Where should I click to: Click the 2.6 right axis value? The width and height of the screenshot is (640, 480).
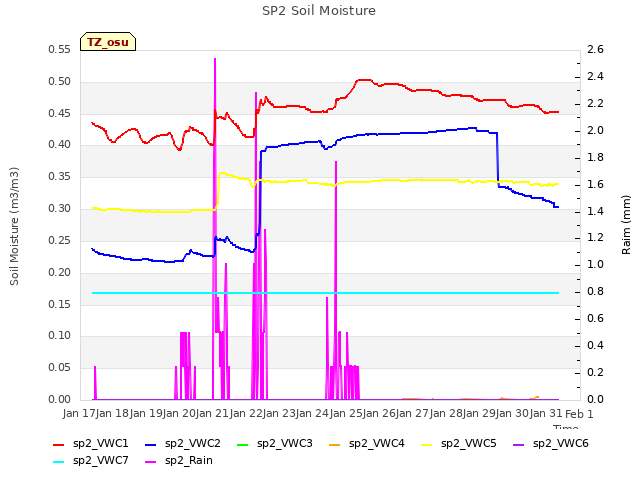[x=595, y=49]
